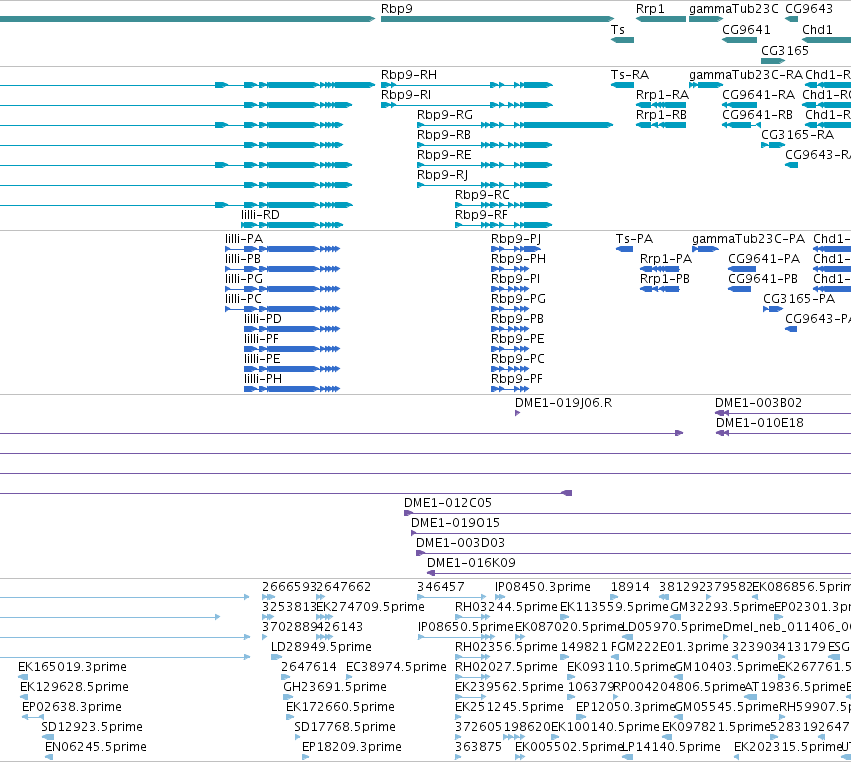Select the Ts-PA protein label
851x762 pixels.
pos(634,239)
